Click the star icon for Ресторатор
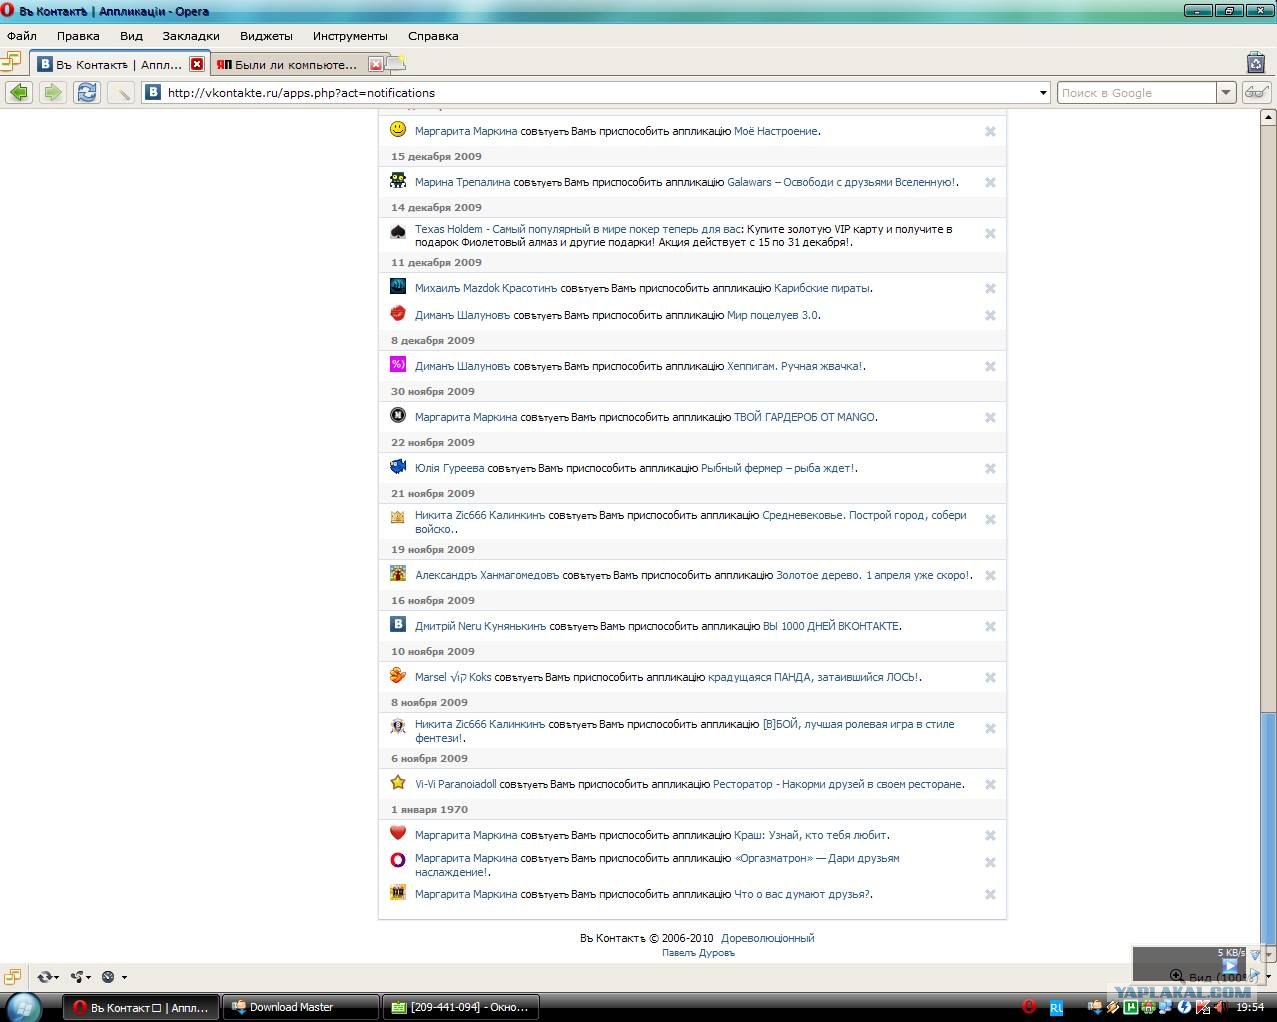 tap(398, 782)
